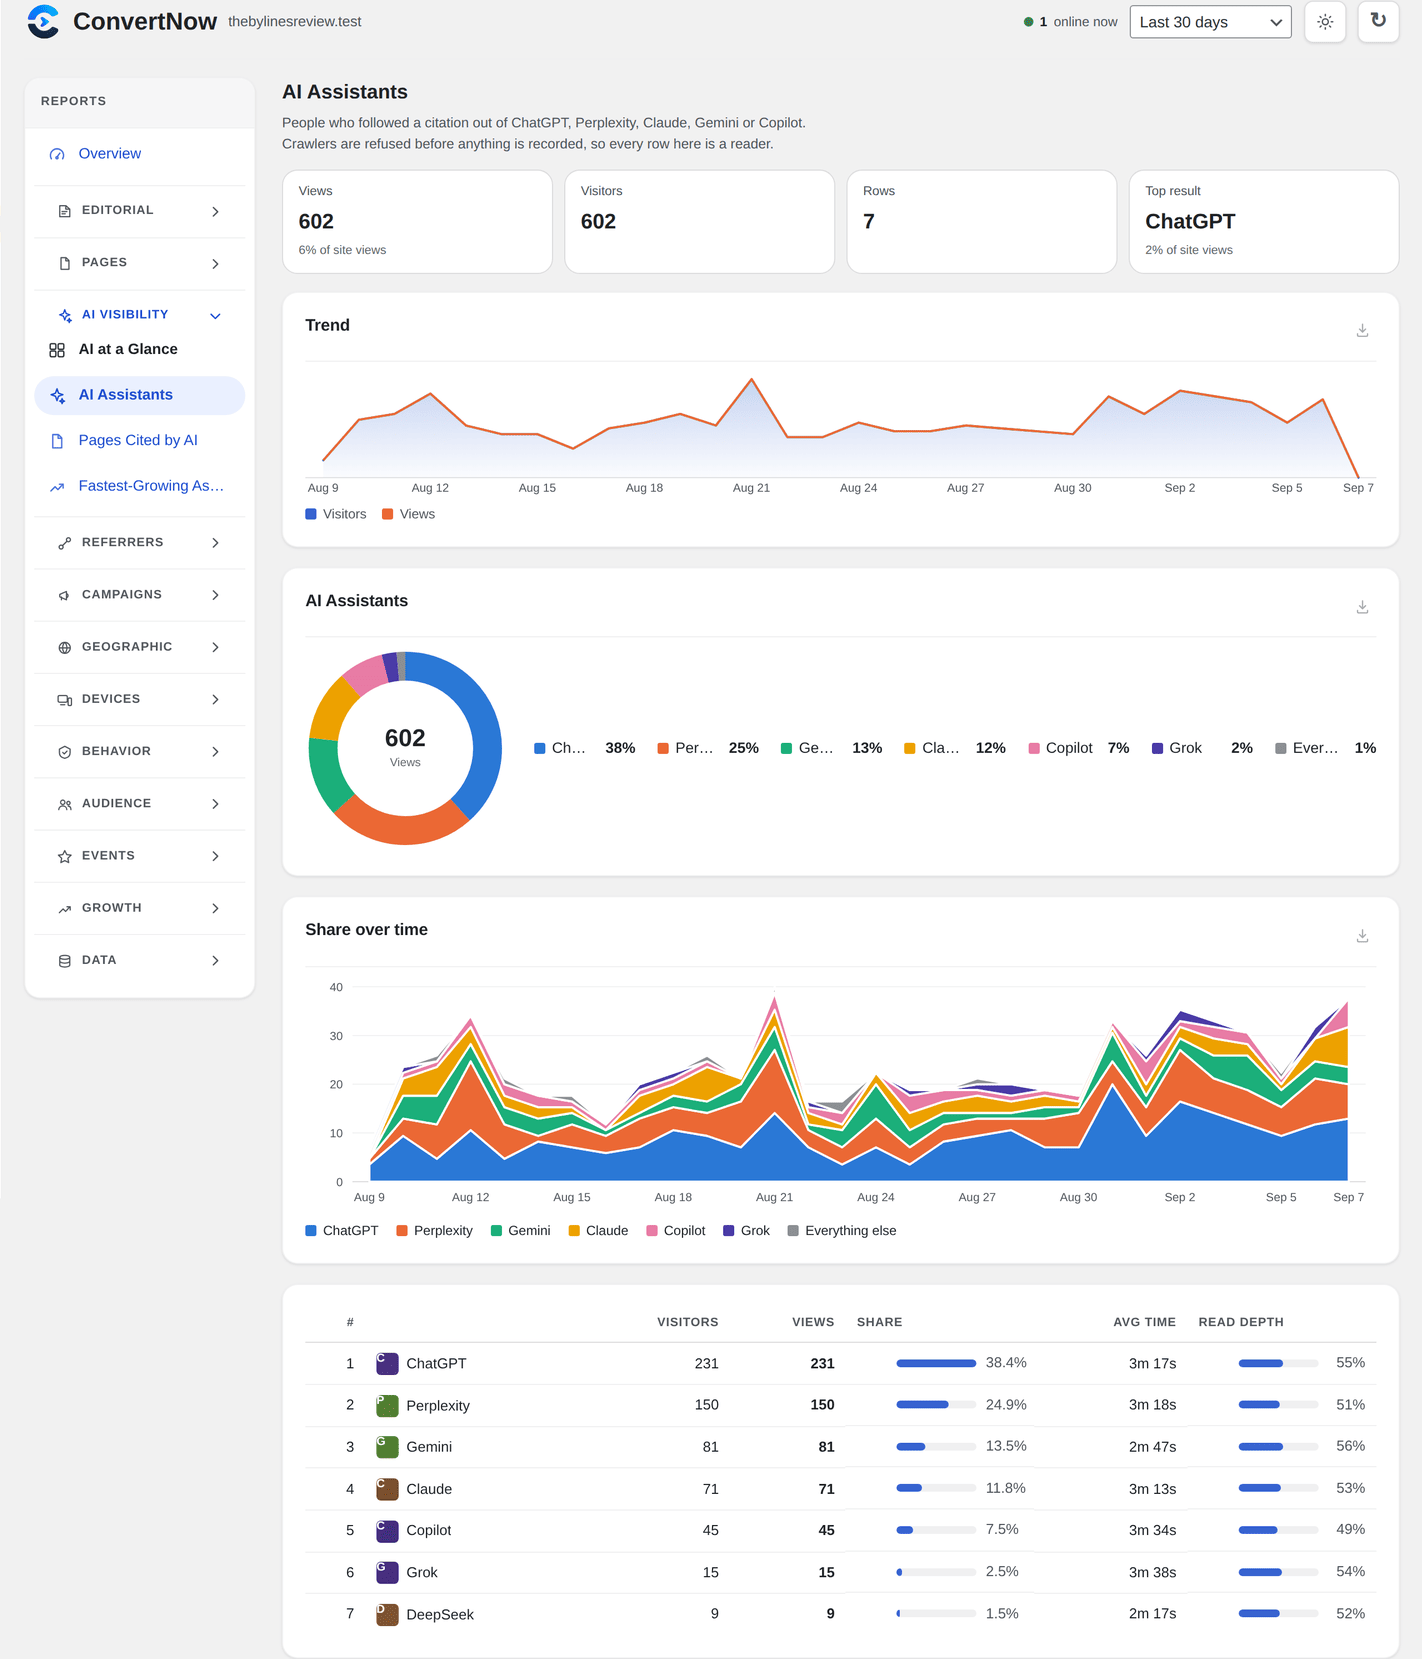
Task: Select the AI Assistants report
Action: click(140, 395)
